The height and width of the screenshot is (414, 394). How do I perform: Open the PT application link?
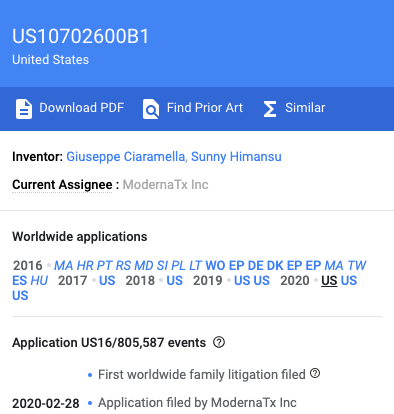point(105,266)
